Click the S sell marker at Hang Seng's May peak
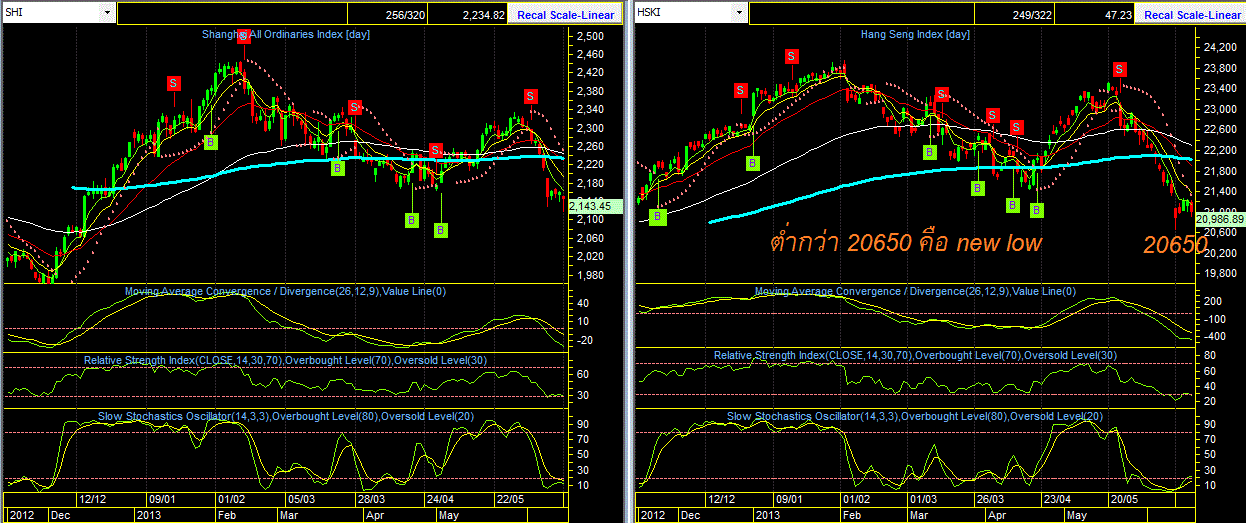The image size is (1246, 523). [1119, 69]
